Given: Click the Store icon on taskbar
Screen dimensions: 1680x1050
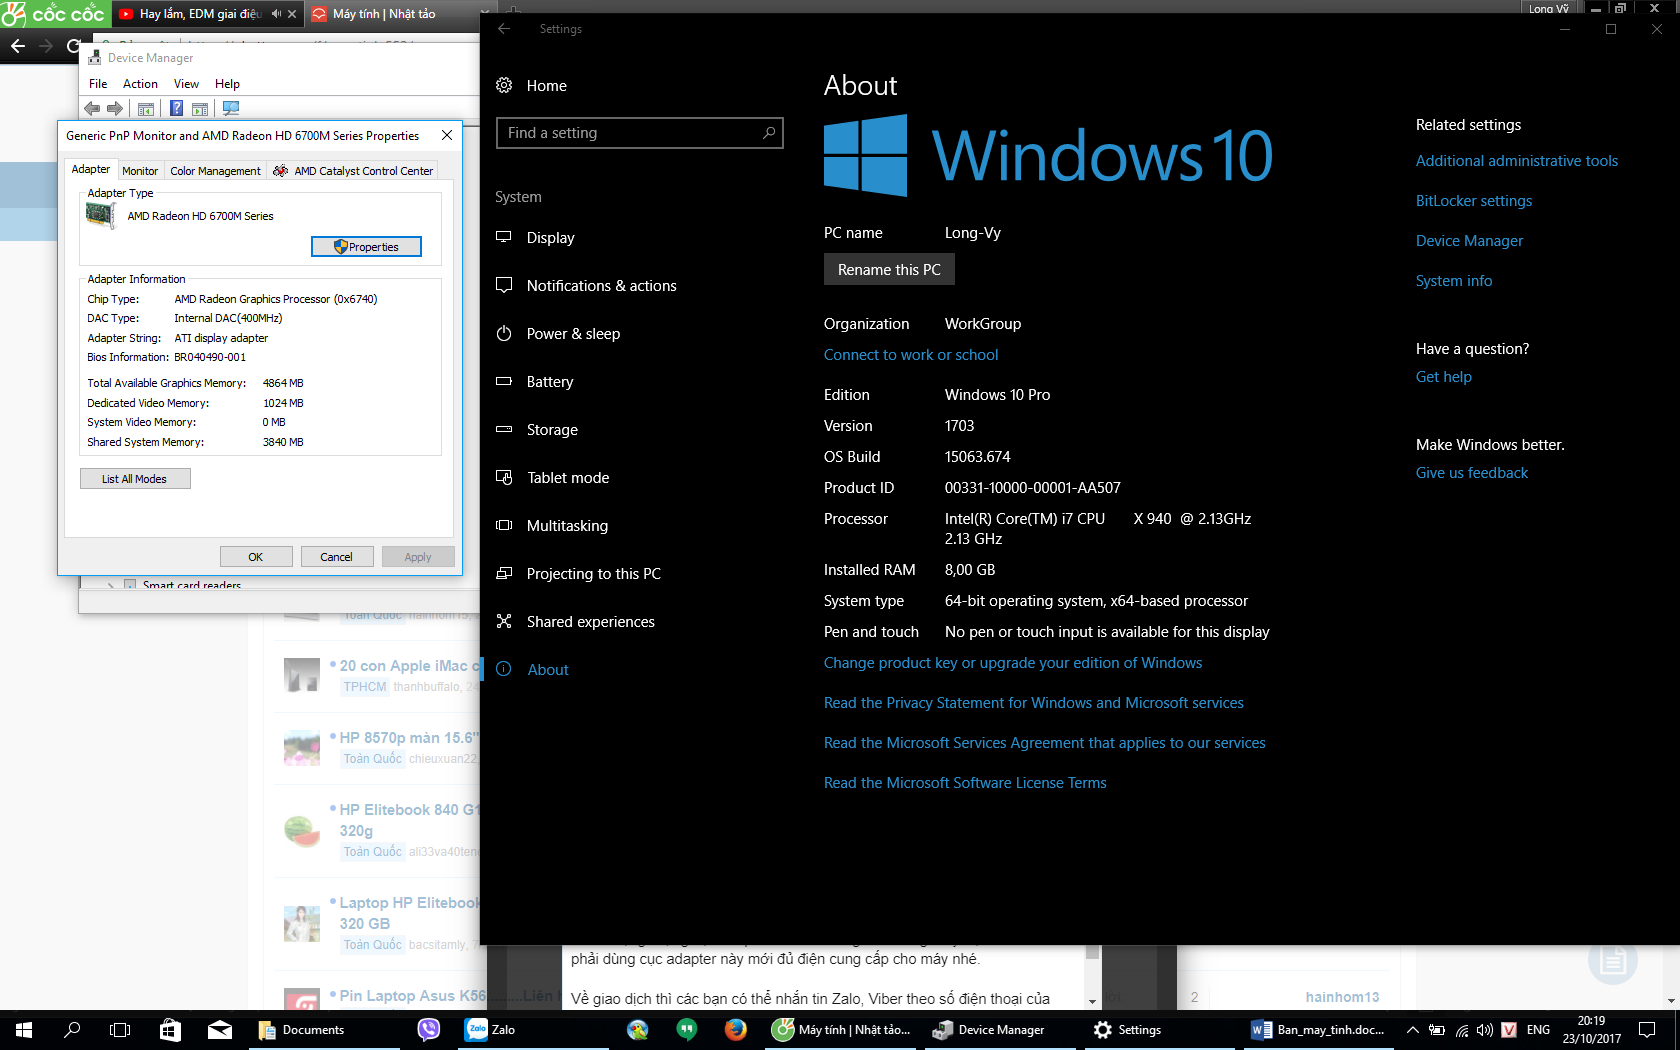Looking at the screenshot, I should [x=170, y=1030].
